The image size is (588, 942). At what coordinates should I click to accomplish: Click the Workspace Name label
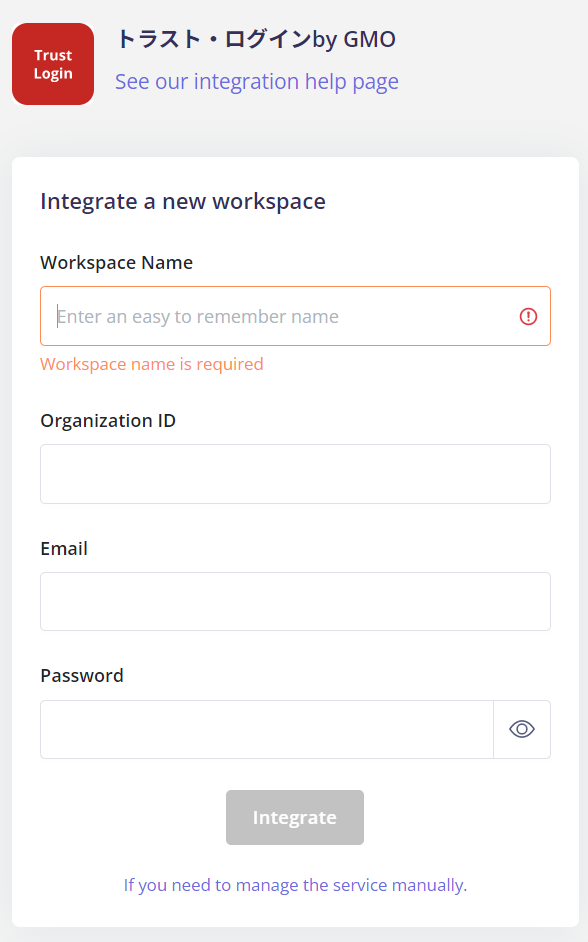click(117, 263)
